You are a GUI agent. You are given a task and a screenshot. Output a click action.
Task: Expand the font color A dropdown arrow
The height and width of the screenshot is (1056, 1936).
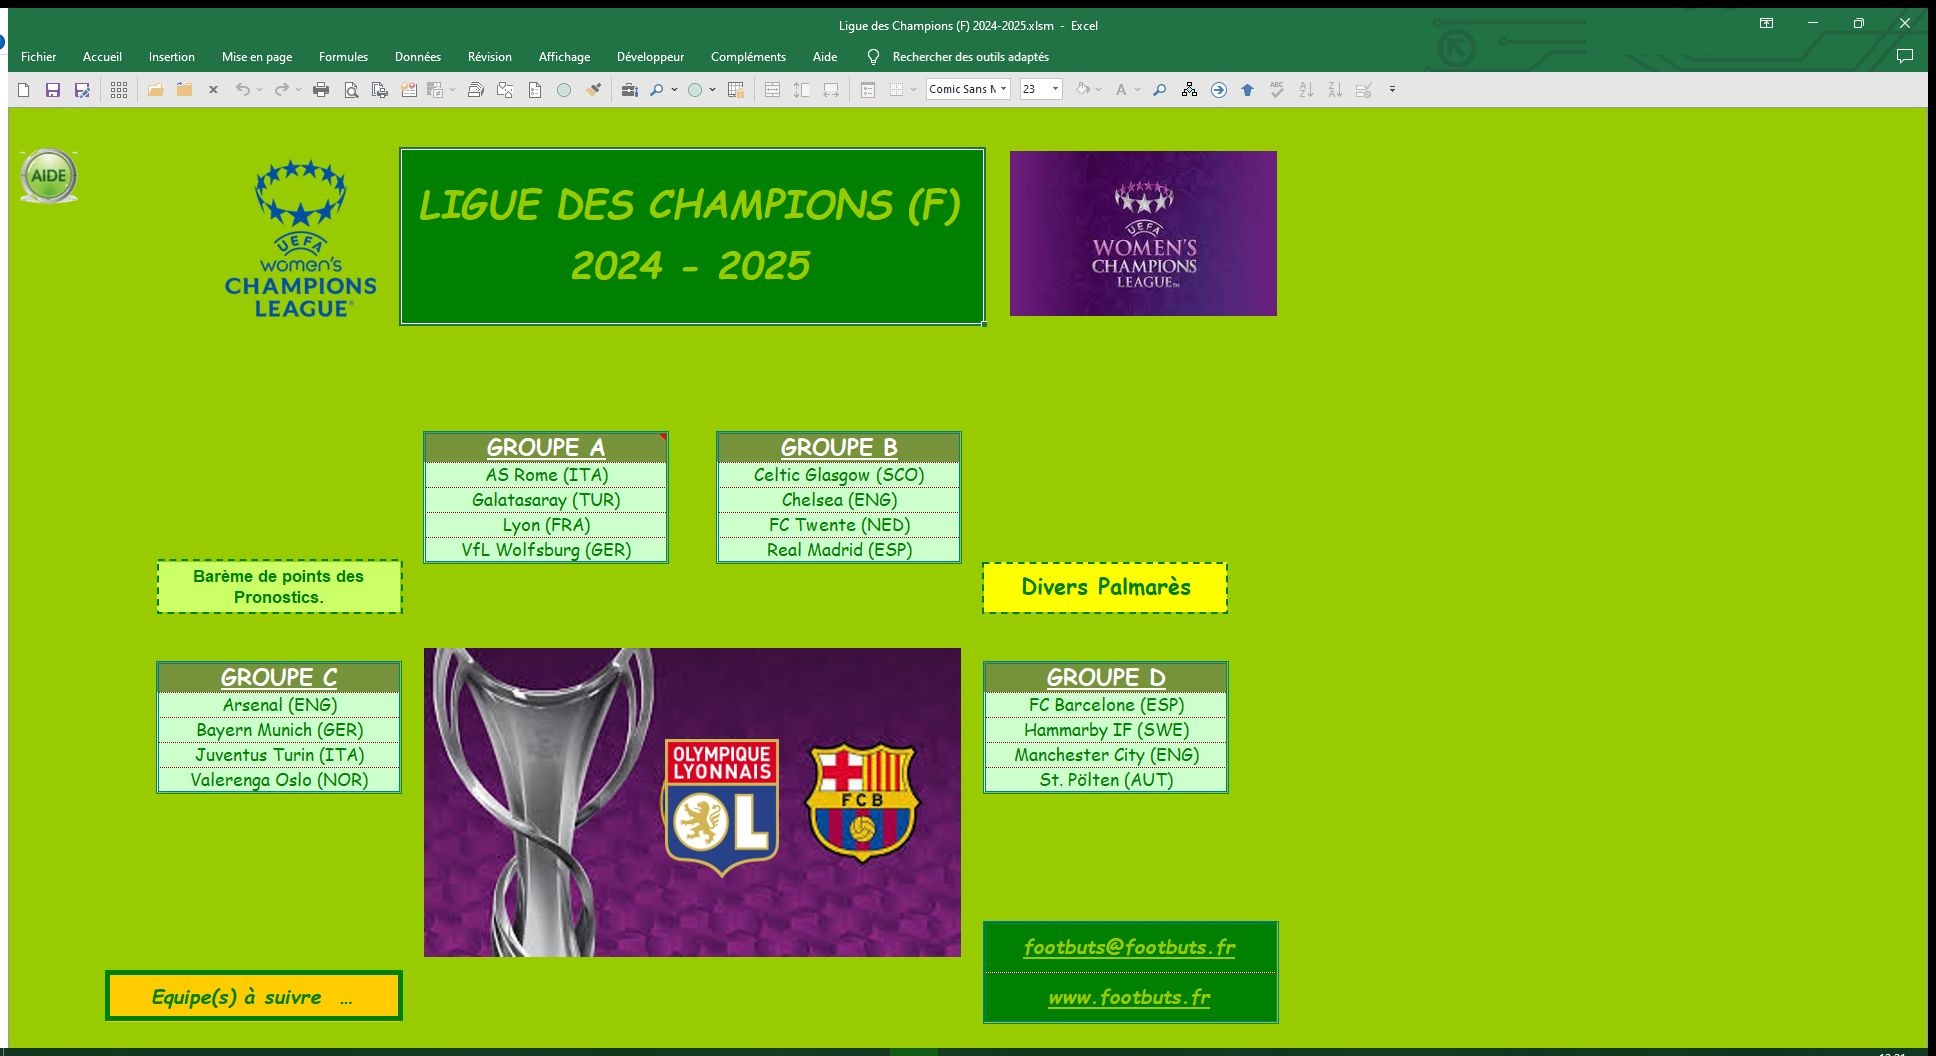click(1137, 90)
